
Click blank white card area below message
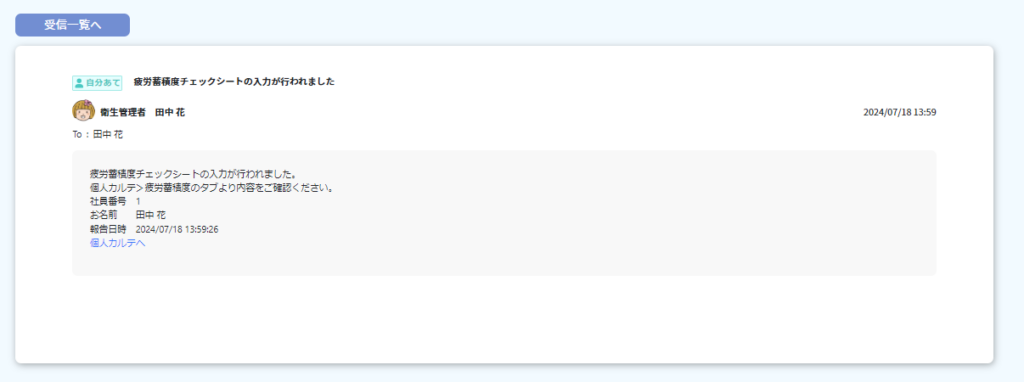tap(504, 320)
